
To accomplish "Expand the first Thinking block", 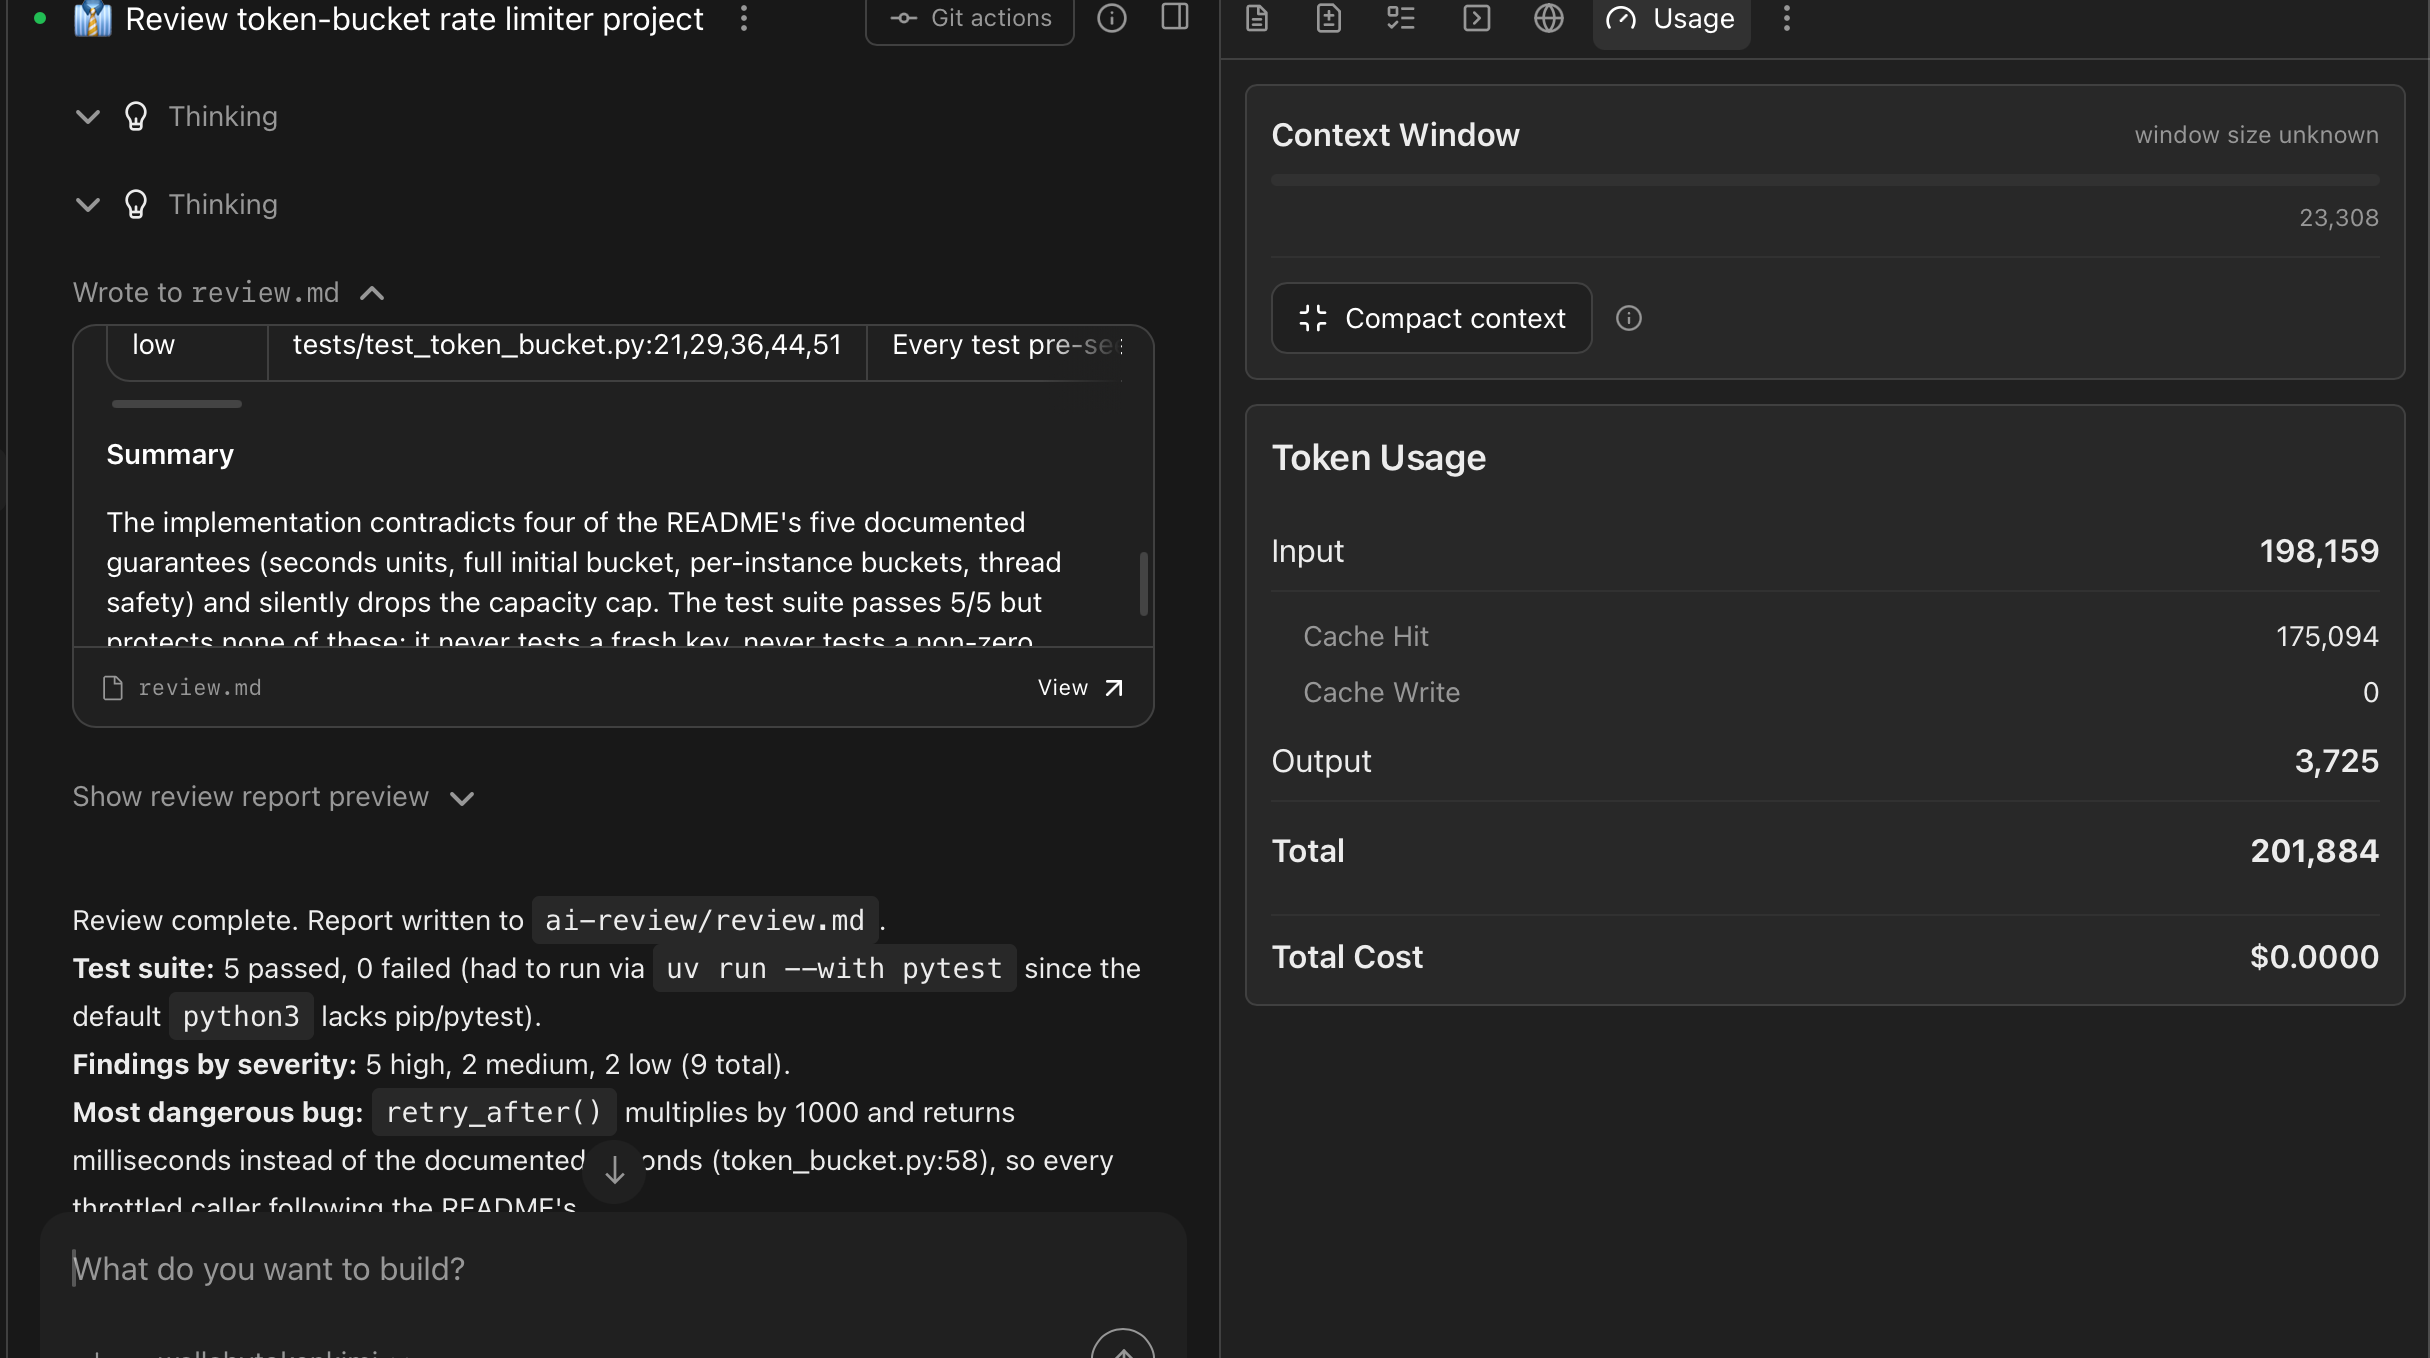I will pyautogui.click(x=88, y=117).
